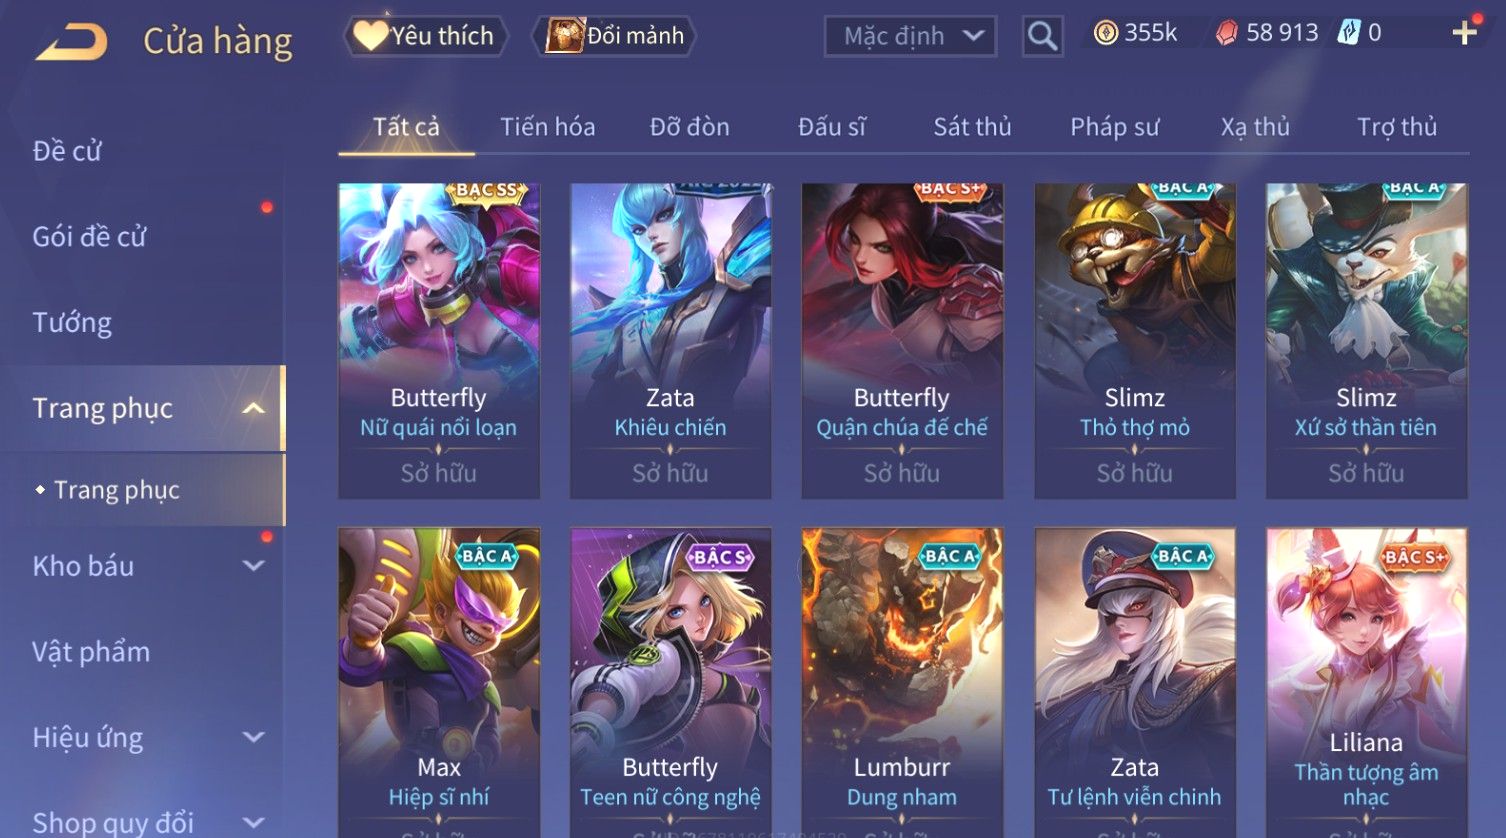Expand the Kho báu sidebar section

tap(254, 566)
